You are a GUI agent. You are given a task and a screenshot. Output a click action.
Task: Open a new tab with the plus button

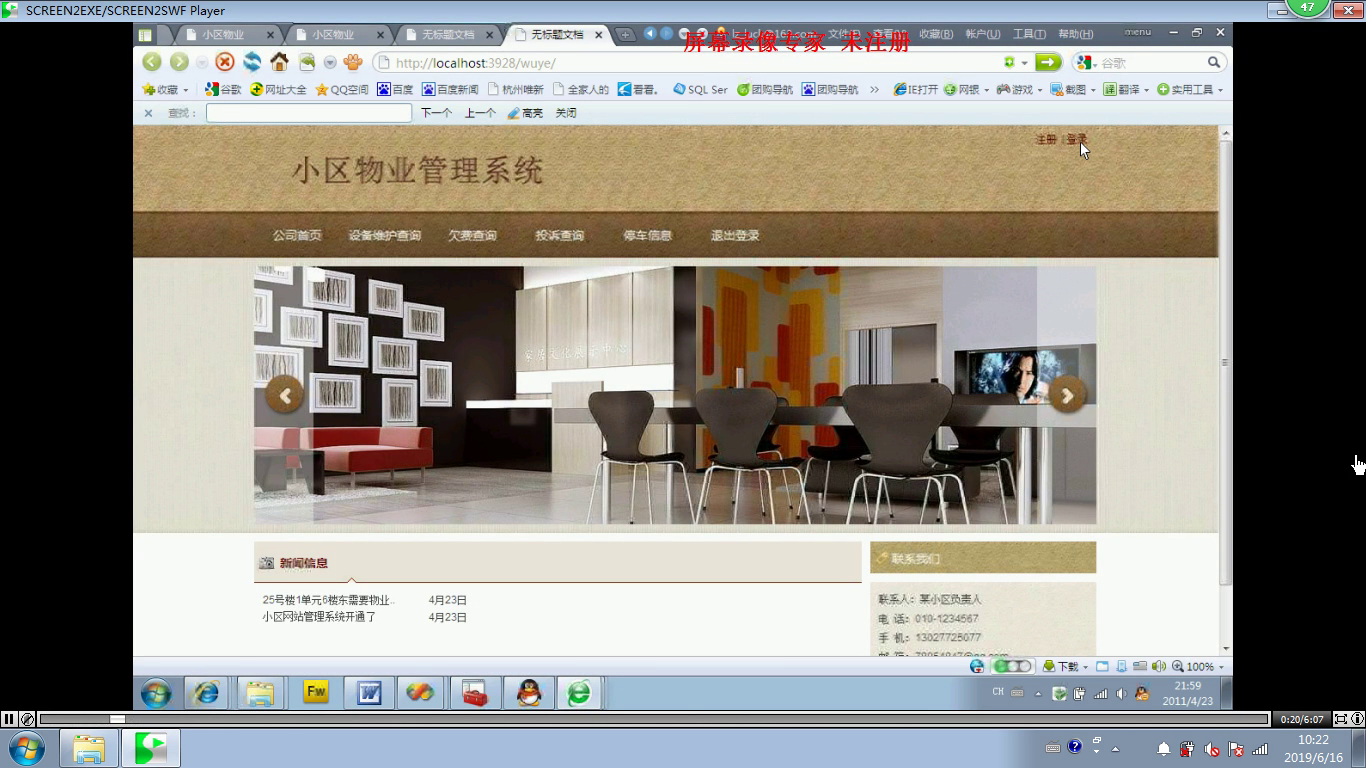pyautogui.click(x=625, y=34)
